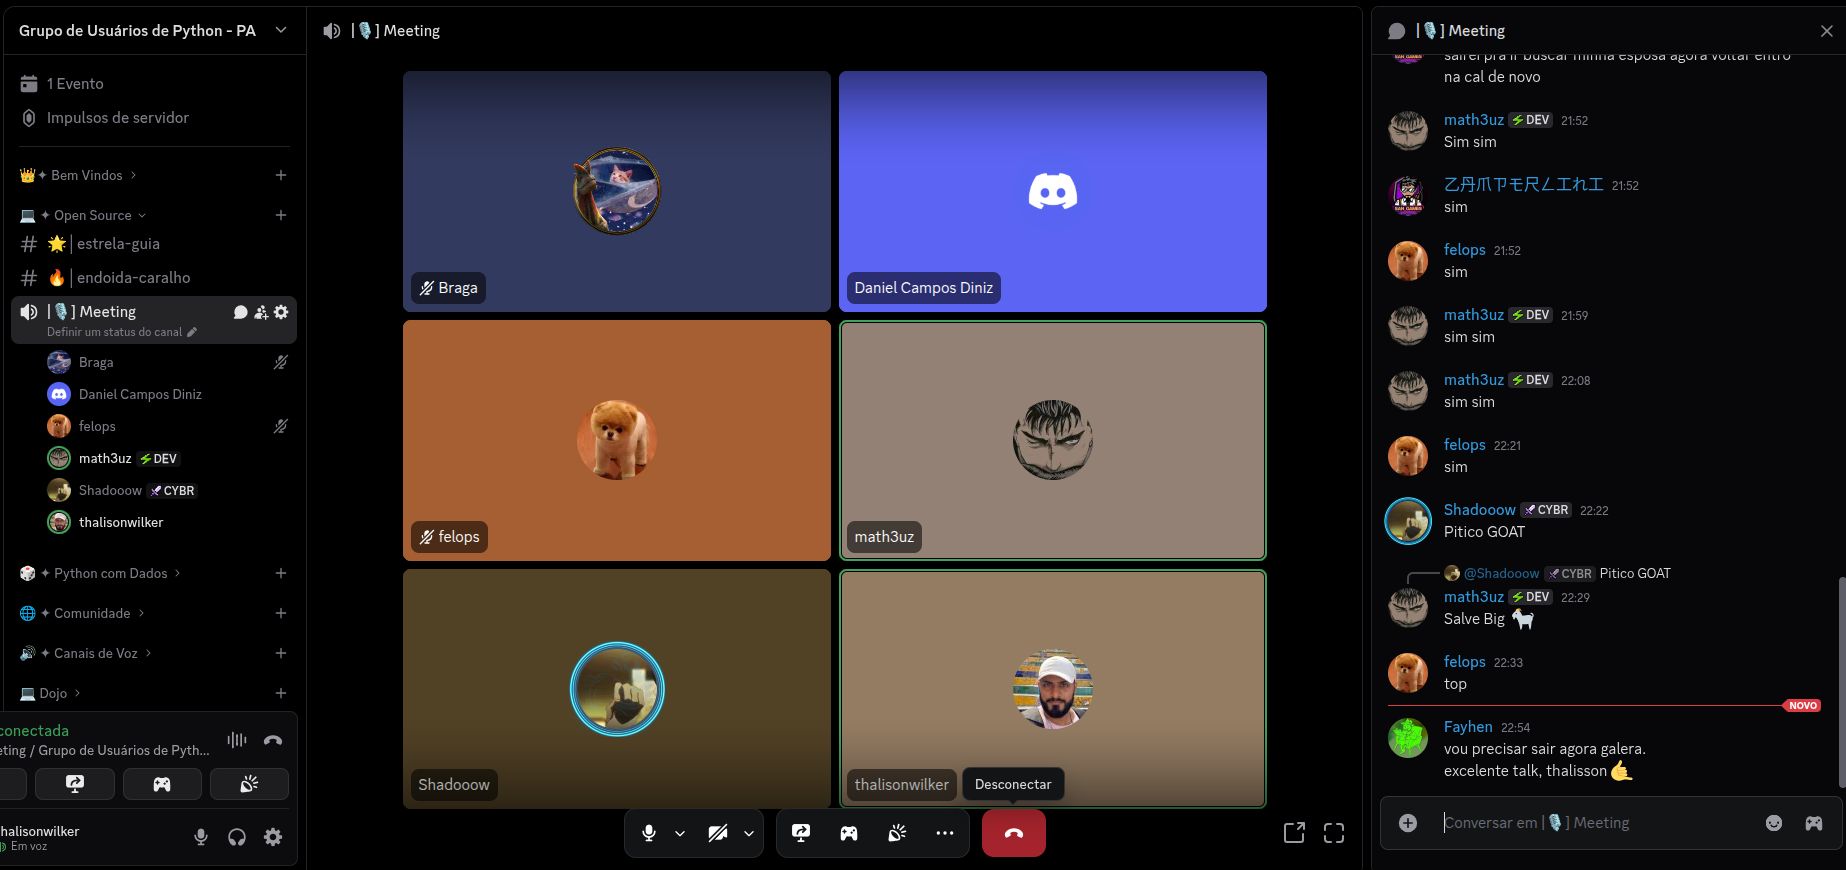Open emoji picker in chat box
Viewport: 1846px width, 870px height.
[1774, 823]
